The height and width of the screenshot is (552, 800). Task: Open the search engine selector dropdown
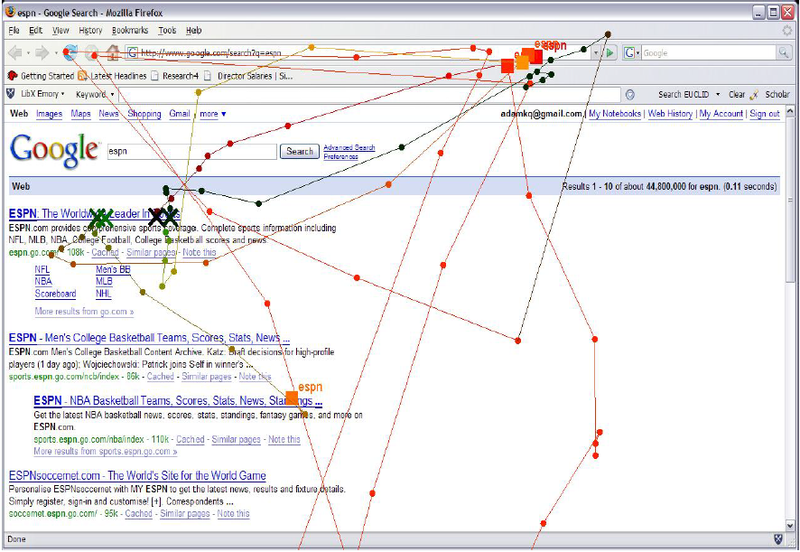pos(638,53)
